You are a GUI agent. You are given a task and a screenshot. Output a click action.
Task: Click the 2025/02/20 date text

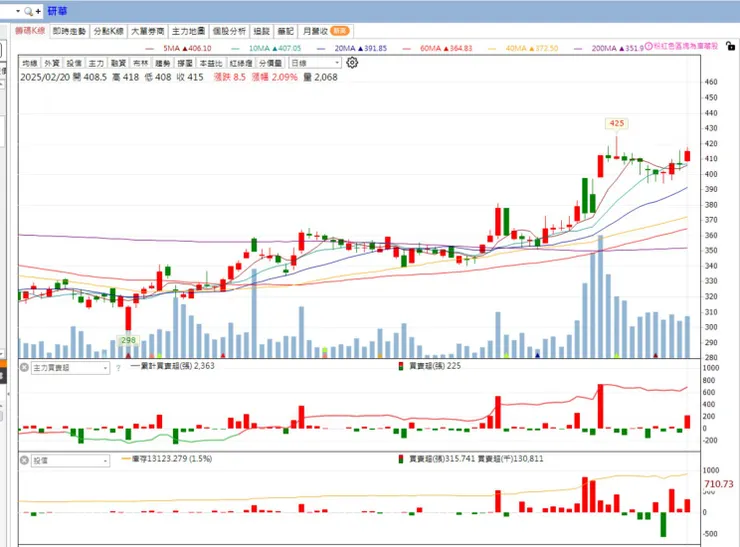pos(44,77)
